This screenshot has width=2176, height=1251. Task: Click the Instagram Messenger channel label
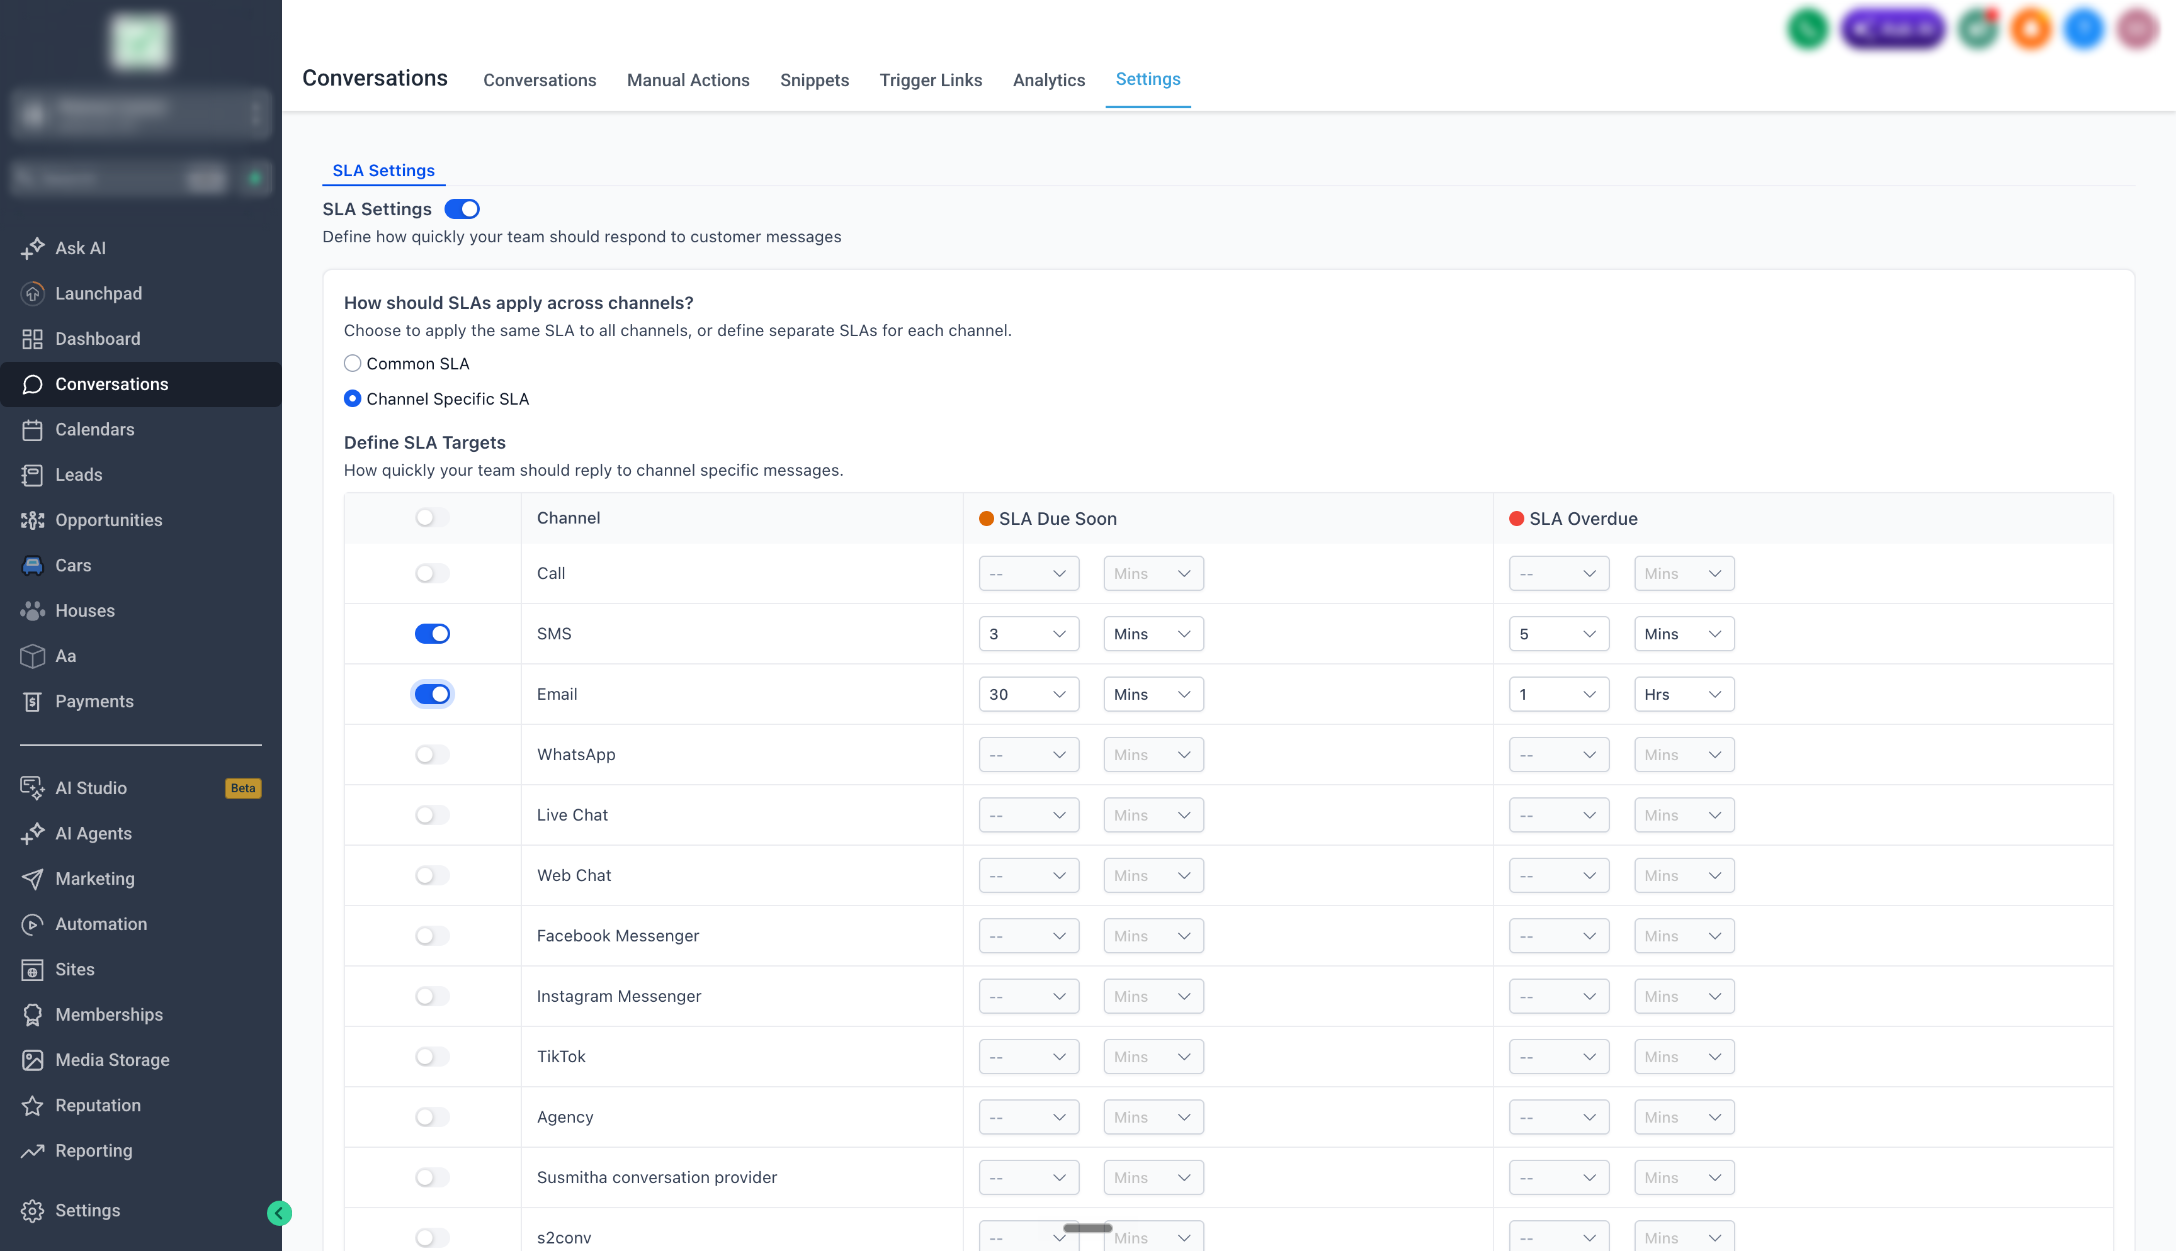coord(619,996)
